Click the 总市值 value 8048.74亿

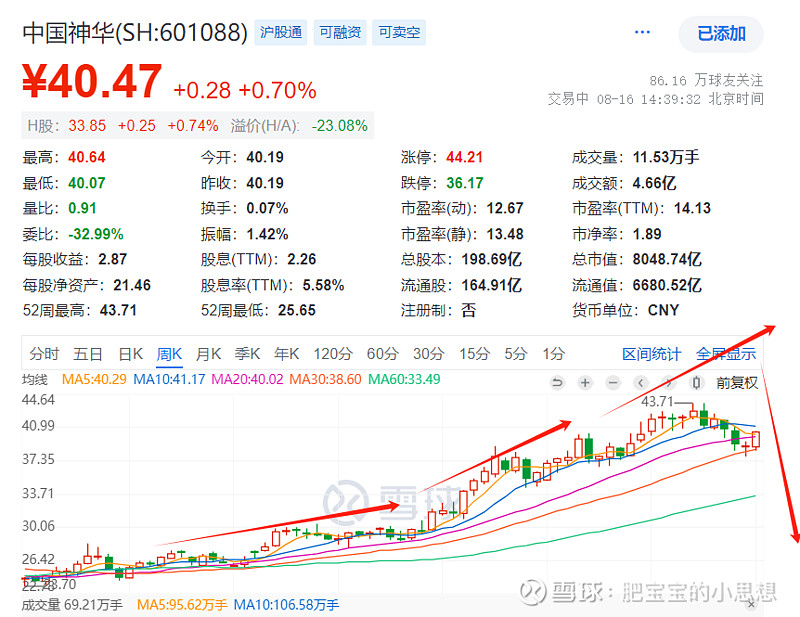click(x=667, y=259)
